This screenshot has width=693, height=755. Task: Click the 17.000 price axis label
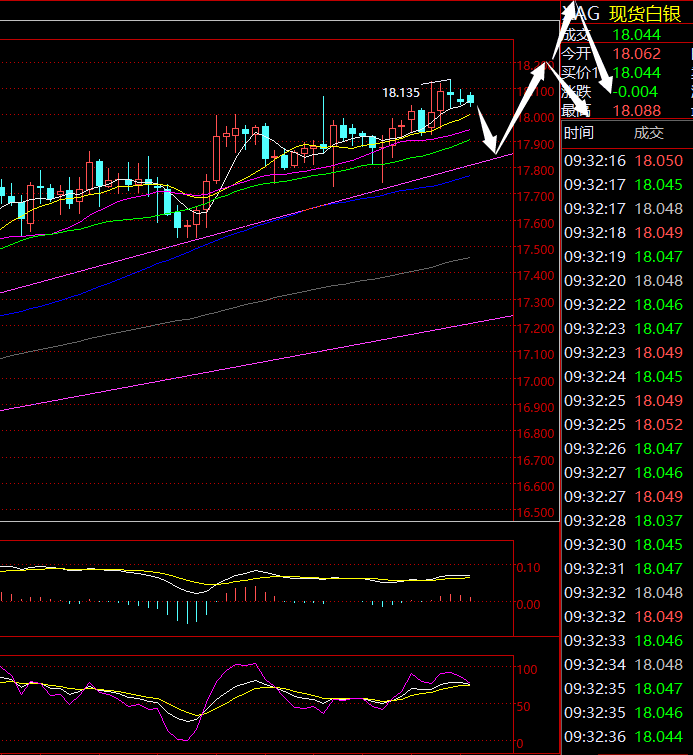[x=535, y=381]
